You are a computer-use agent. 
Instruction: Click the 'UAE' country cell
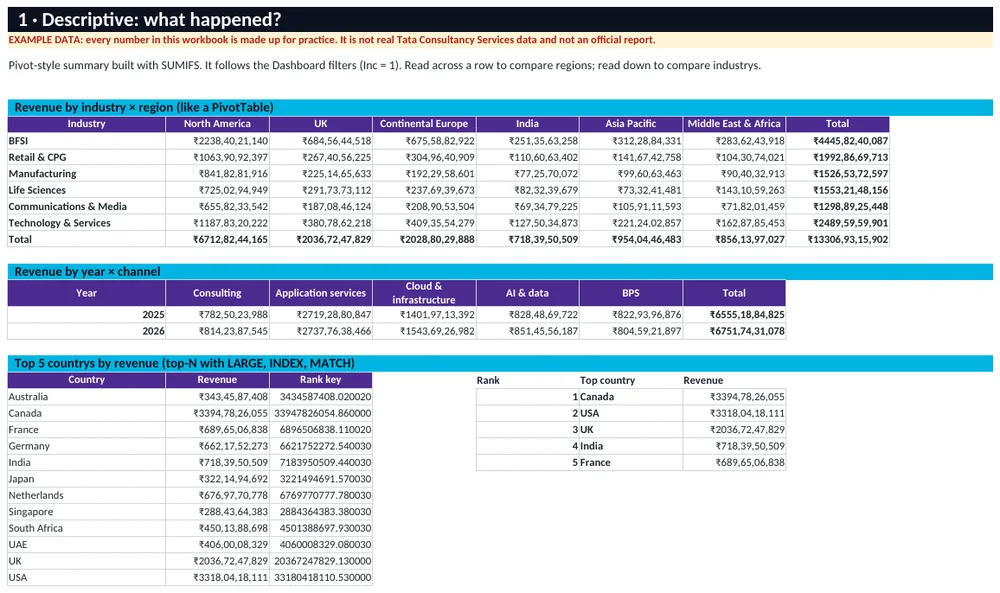[86, 545]
